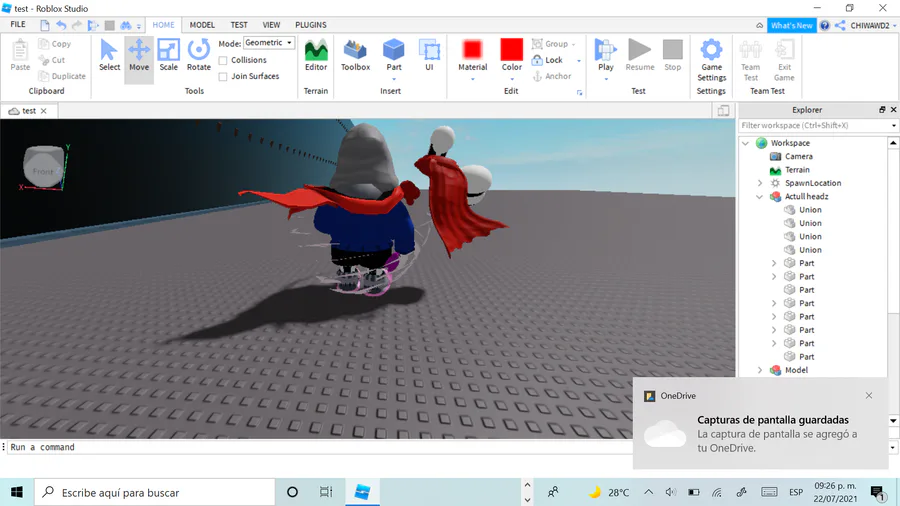
Task: Open the Help question mark icon
Action: pyautogui.click(x=825, y=25)
